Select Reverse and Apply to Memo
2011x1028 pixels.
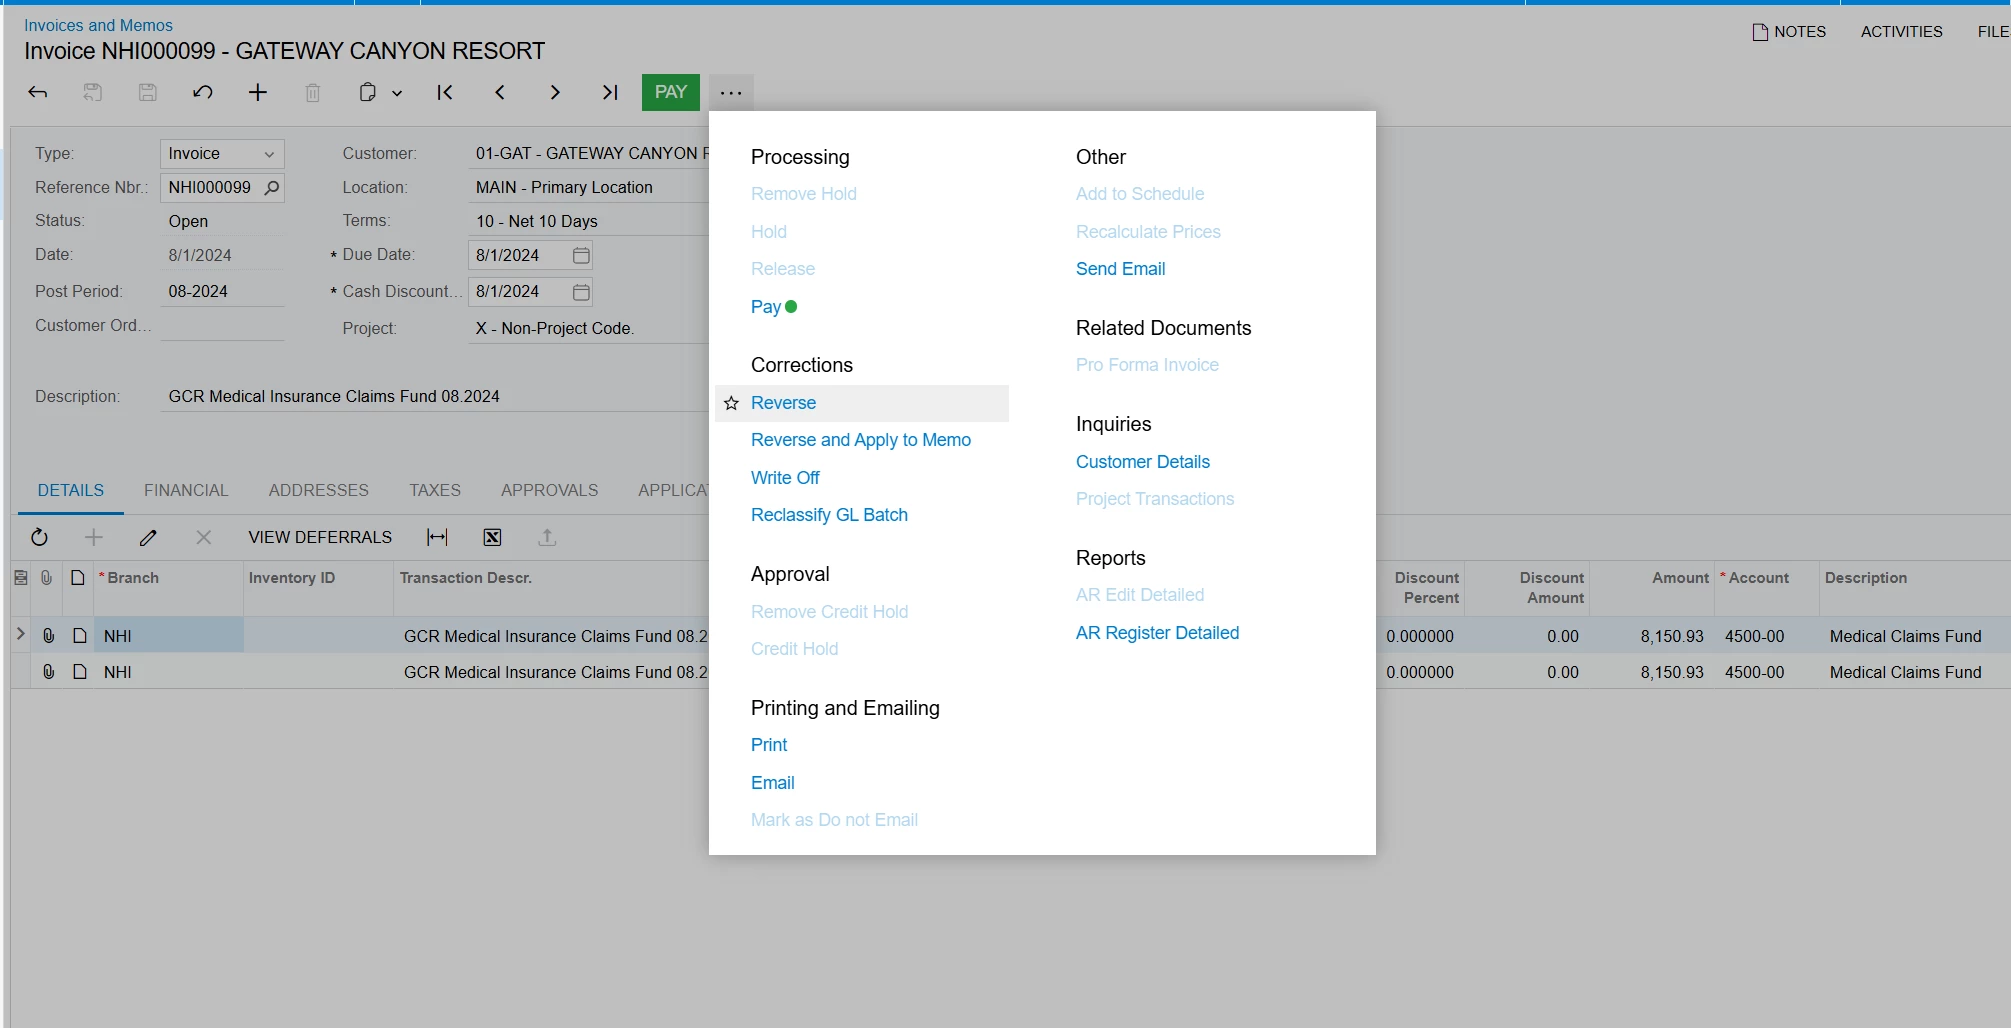[861, 440]
